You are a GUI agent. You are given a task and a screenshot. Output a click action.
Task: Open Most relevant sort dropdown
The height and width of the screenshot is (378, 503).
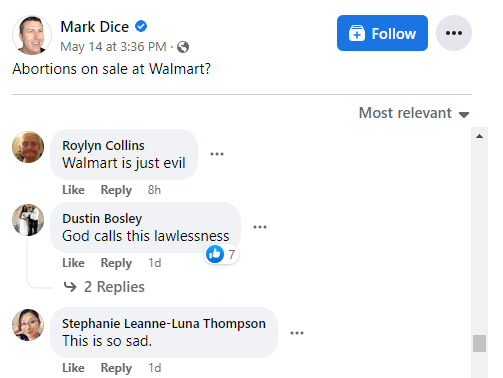[414, 113]
